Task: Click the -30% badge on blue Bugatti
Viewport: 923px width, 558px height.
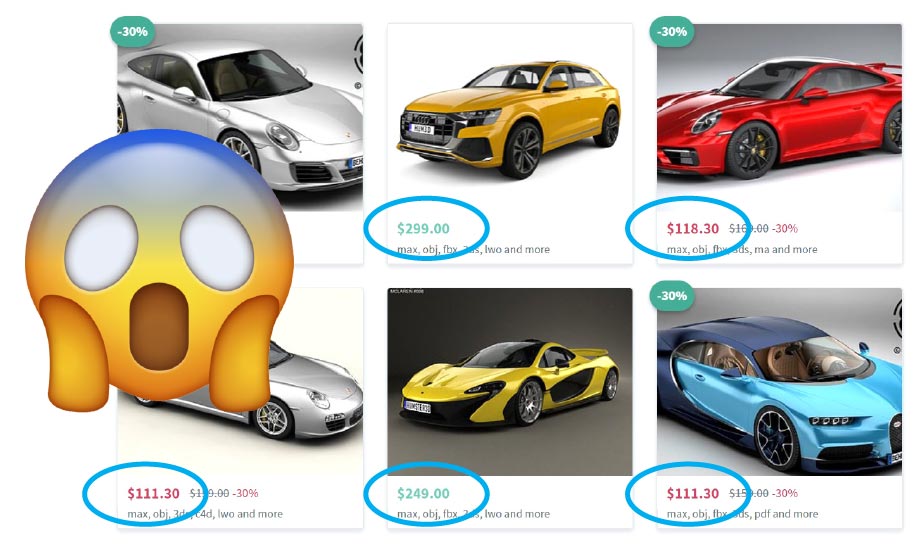Action: tap(672, 295)
